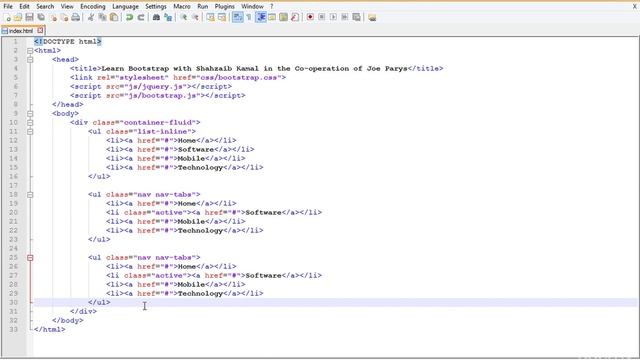Viewport: 640px width, 360px height.
Task: Create a new document with the New toolbar icon
Action: pyautogui.click(x=7, y=17)
